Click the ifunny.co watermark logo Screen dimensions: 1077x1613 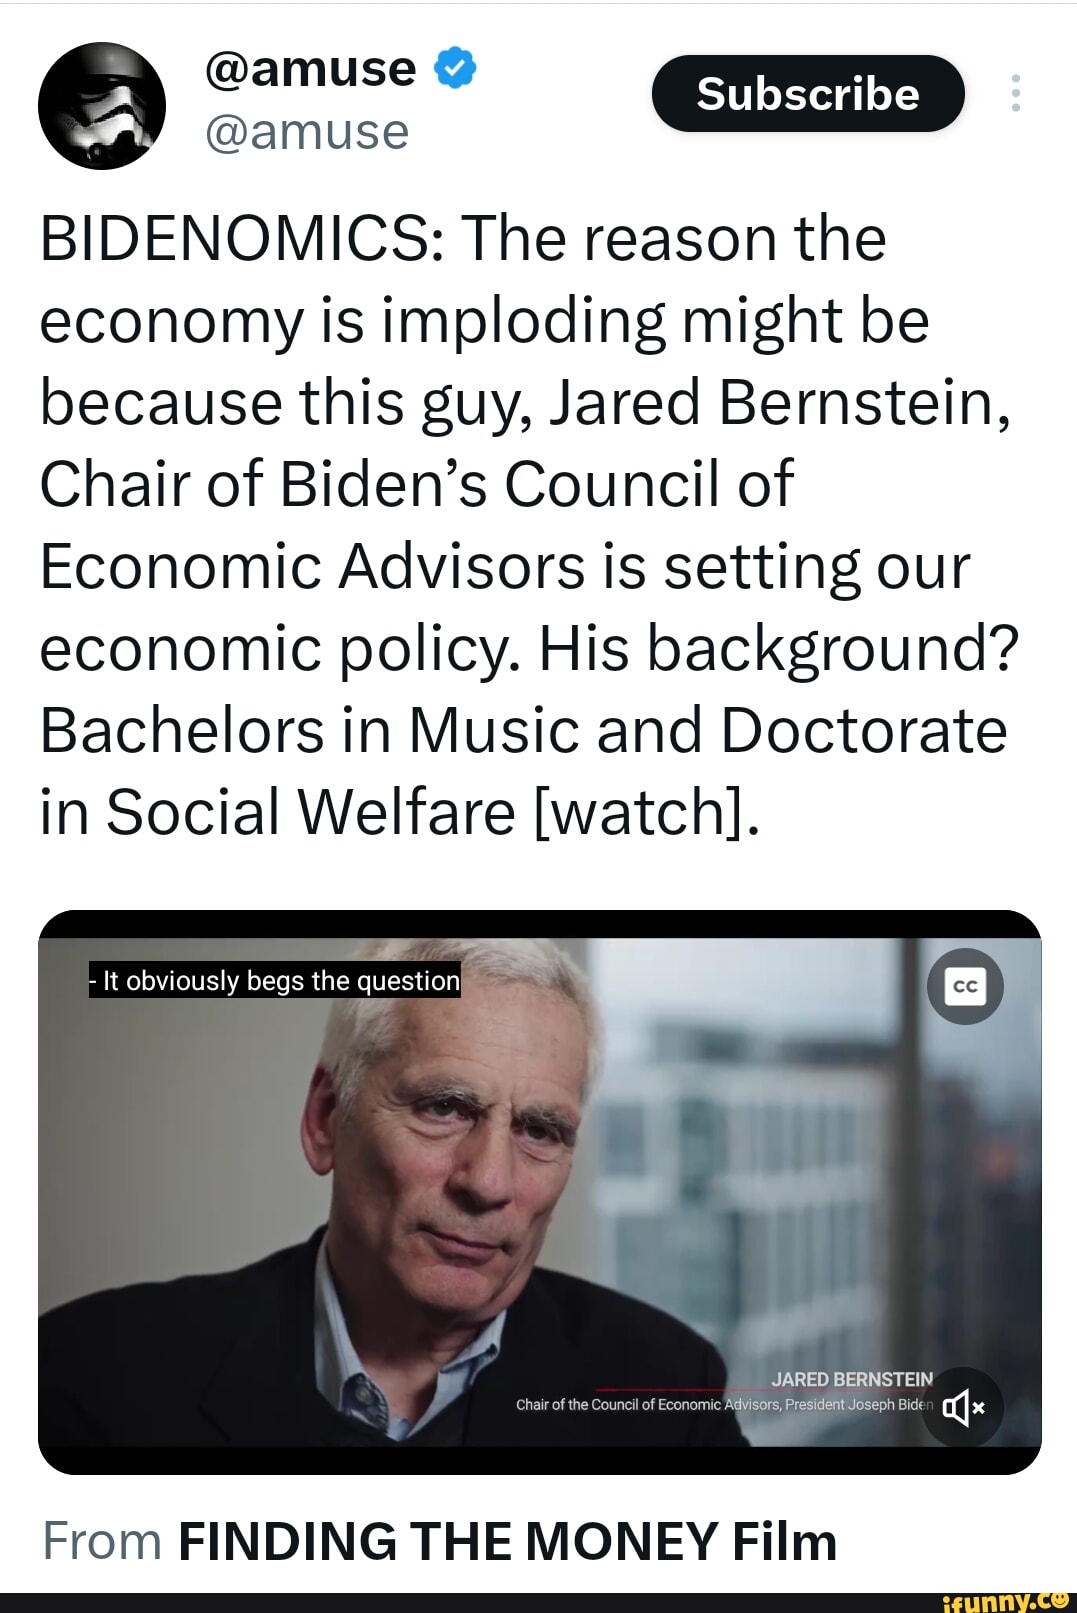pos(1005,1602)
